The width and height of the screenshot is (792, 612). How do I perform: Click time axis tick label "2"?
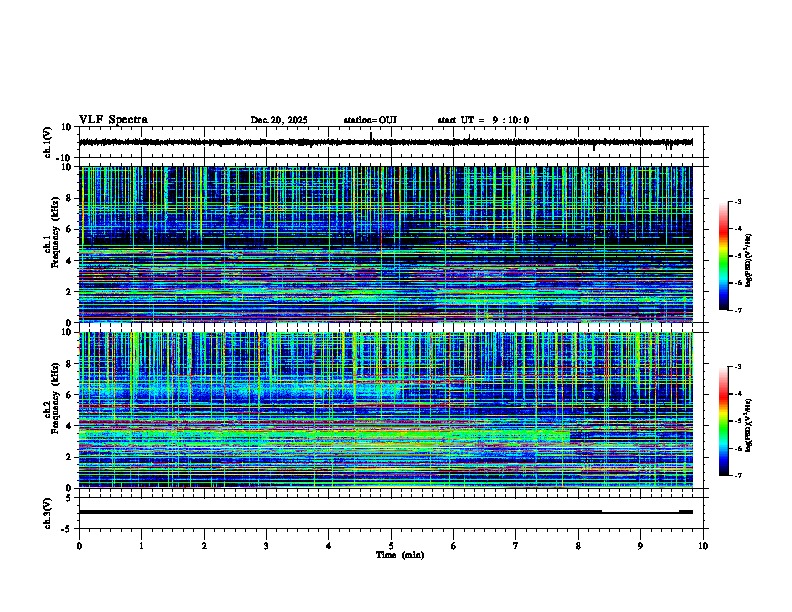tap(204, 546)
